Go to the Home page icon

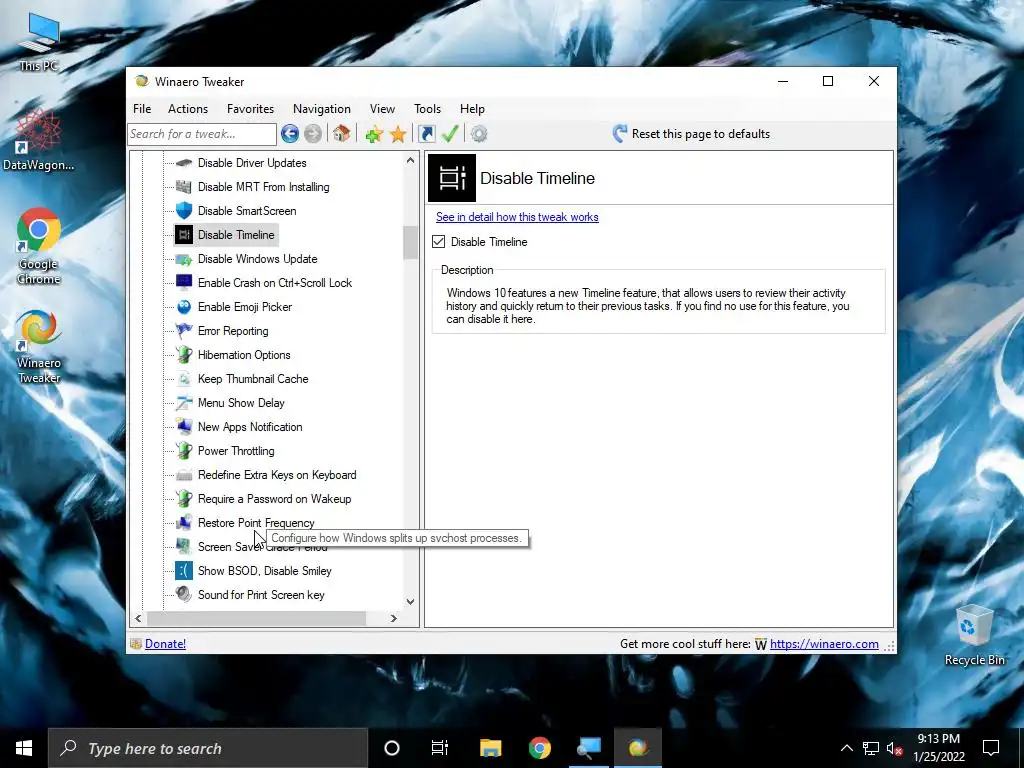tap(341, 134)
